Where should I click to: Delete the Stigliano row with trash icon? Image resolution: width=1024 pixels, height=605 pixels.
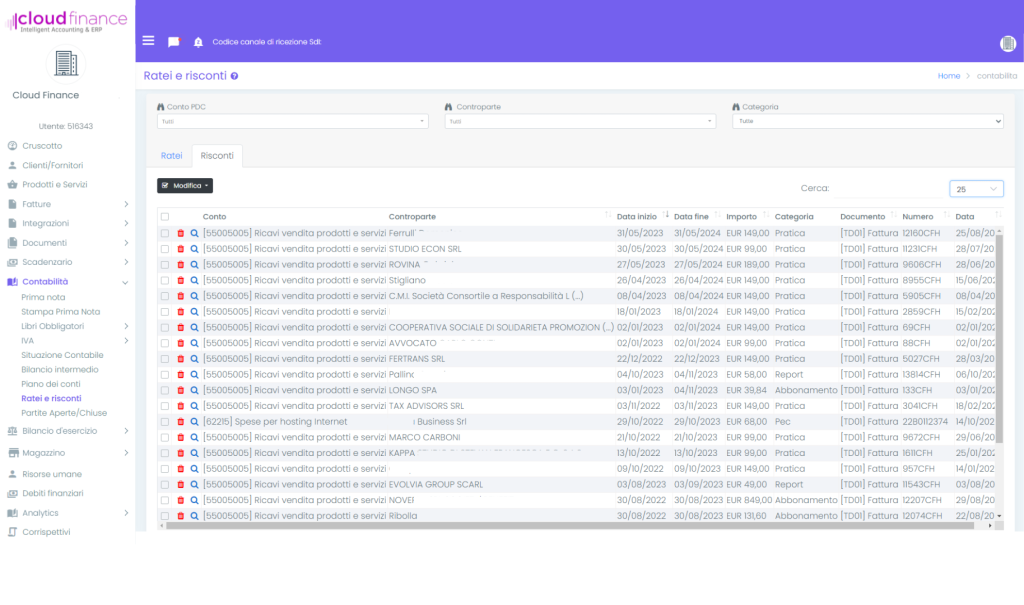(x=181, y=280)
